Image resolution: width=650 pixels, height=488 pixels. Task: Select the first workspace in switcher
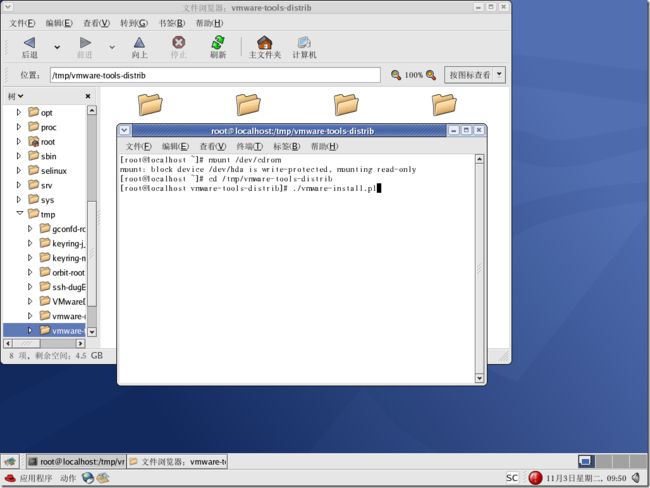586,461
